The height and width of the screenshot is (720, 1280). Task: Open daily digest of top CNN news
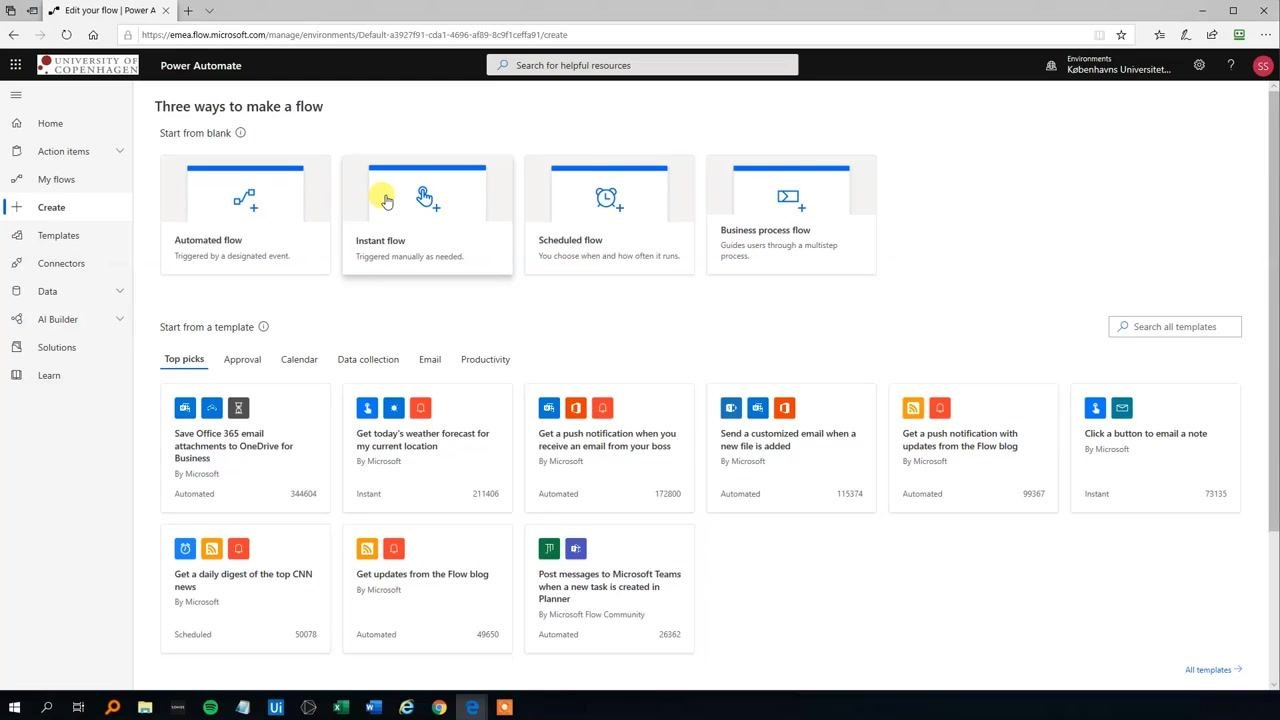coord(245,589)
